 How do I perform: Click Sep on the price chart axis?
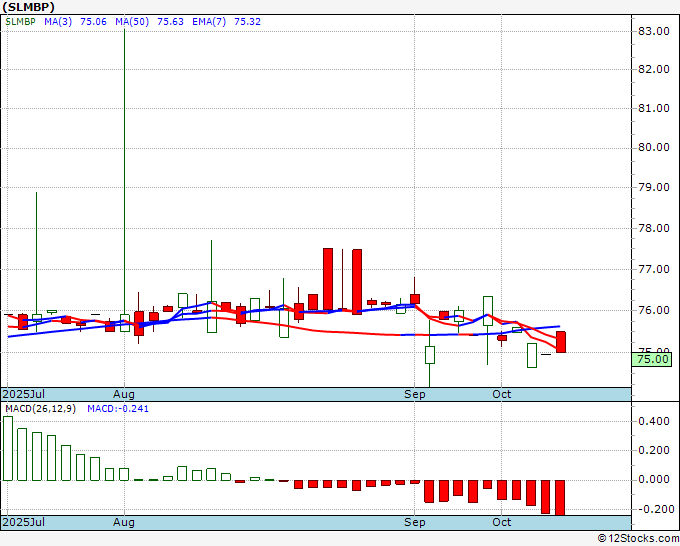[x=415, y=394]
